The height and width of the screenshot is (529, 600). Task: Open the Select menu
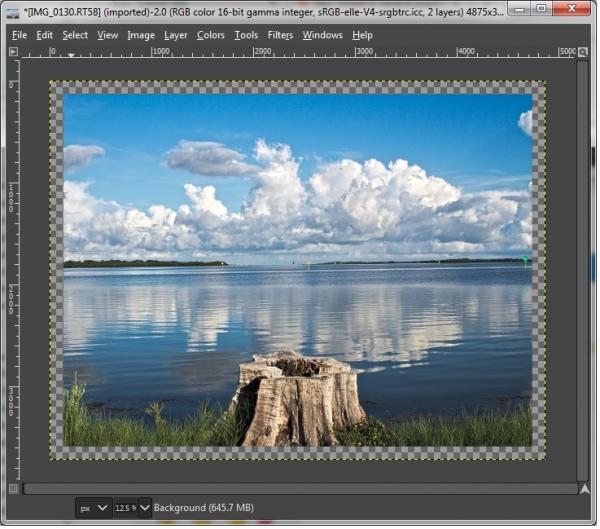pyautogui.click(x=75, y=35)
